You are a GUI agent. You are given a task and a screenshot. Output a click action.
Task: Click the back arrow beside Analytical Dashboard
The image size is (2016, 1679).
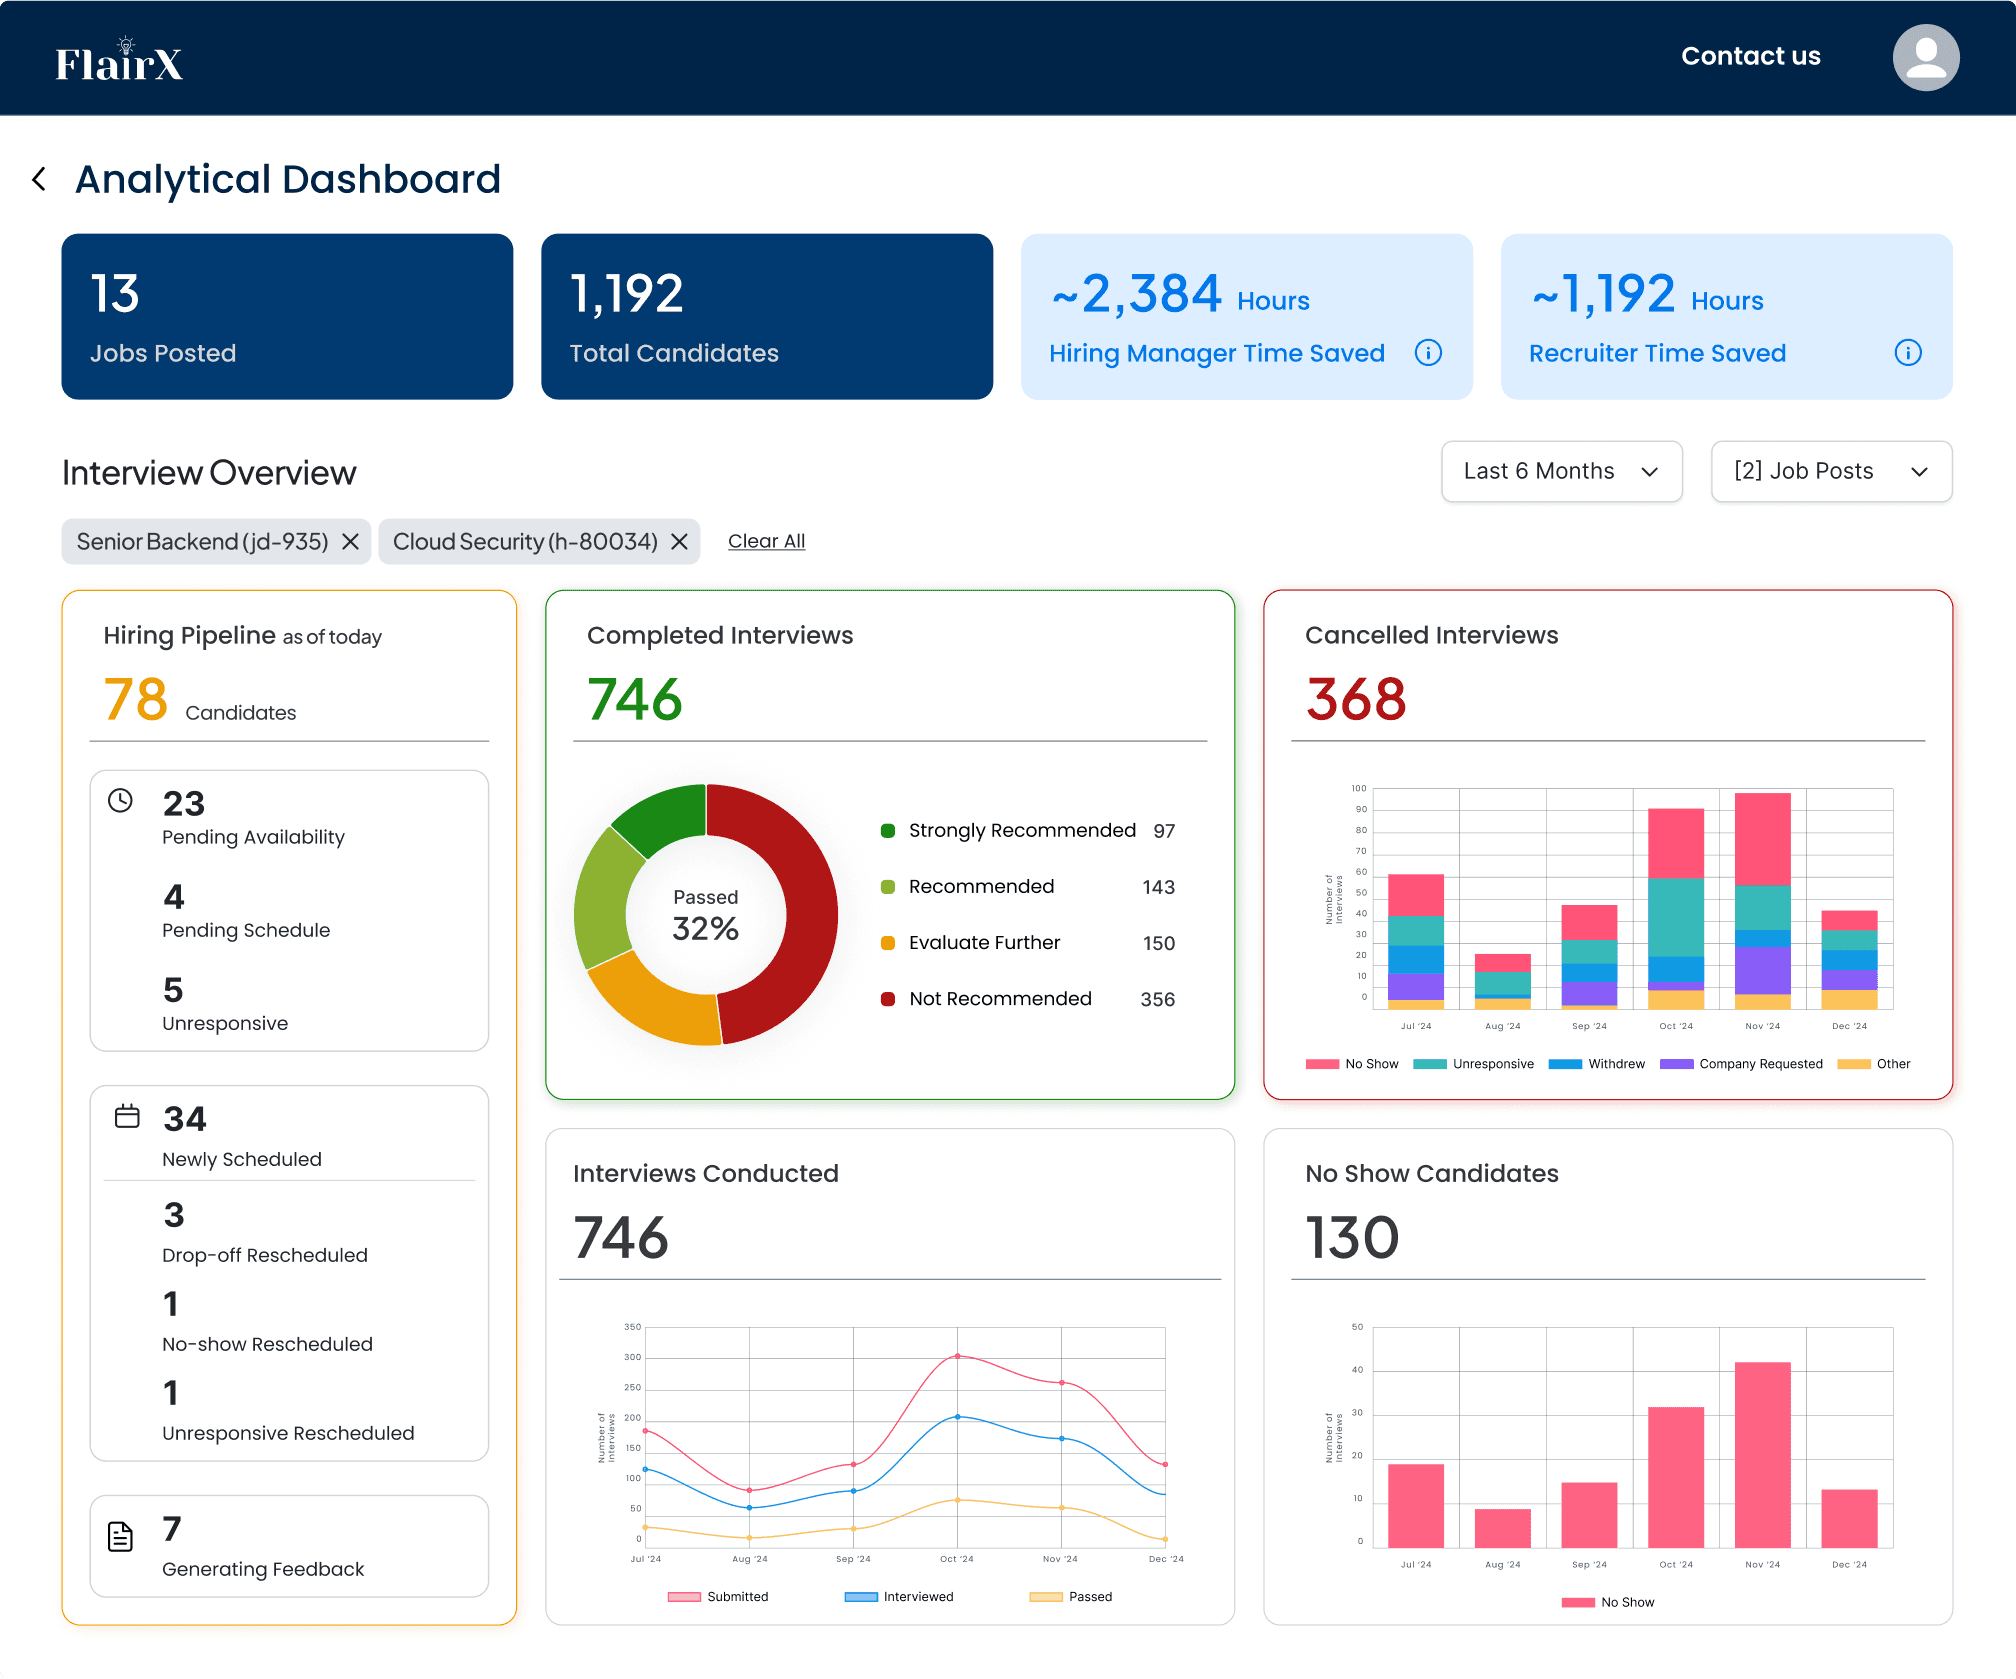pos(39,180)
